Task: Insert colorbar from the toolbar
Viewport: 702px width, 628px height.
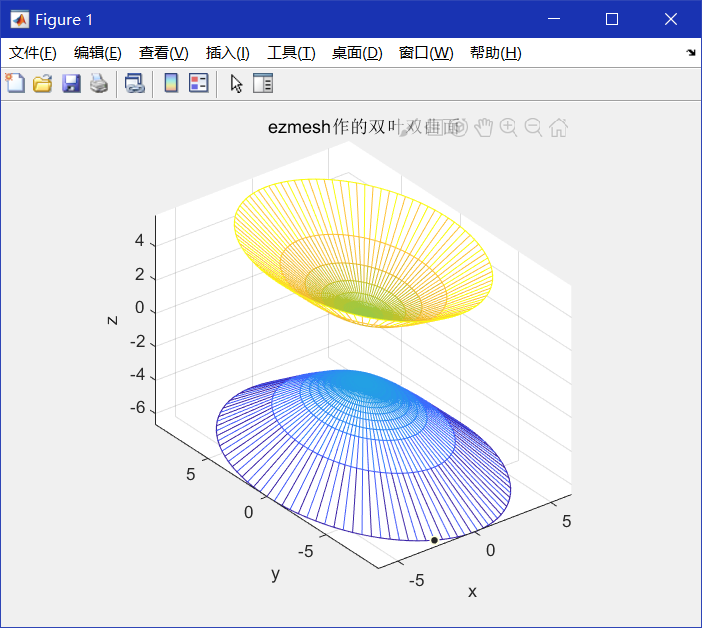Action: pos(171,83)
